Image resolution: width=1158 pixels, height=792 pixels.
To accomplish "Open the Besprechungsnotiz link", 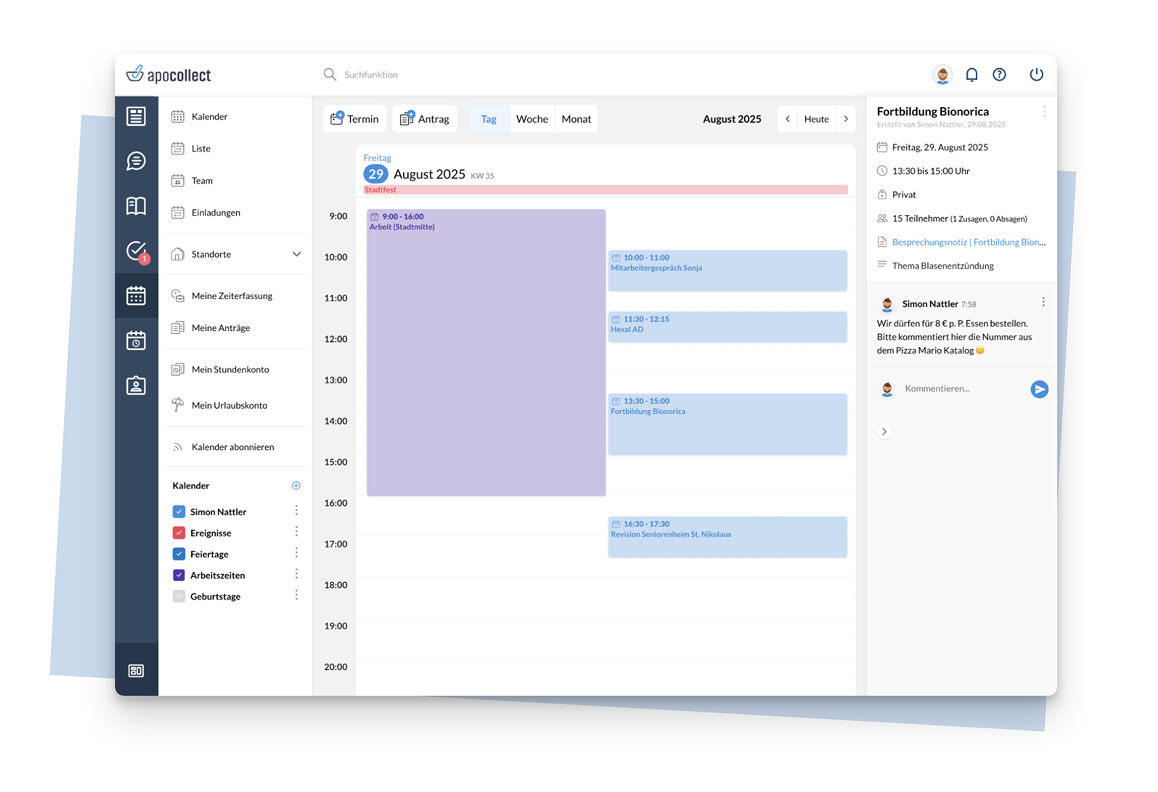I will (x=968, y=242).
